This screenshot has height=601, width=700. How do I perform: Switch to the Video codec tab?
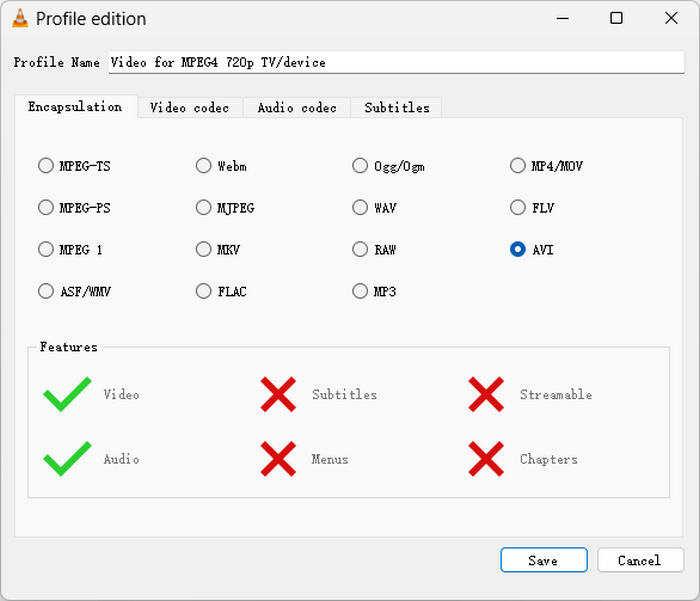tap(190, 108)
